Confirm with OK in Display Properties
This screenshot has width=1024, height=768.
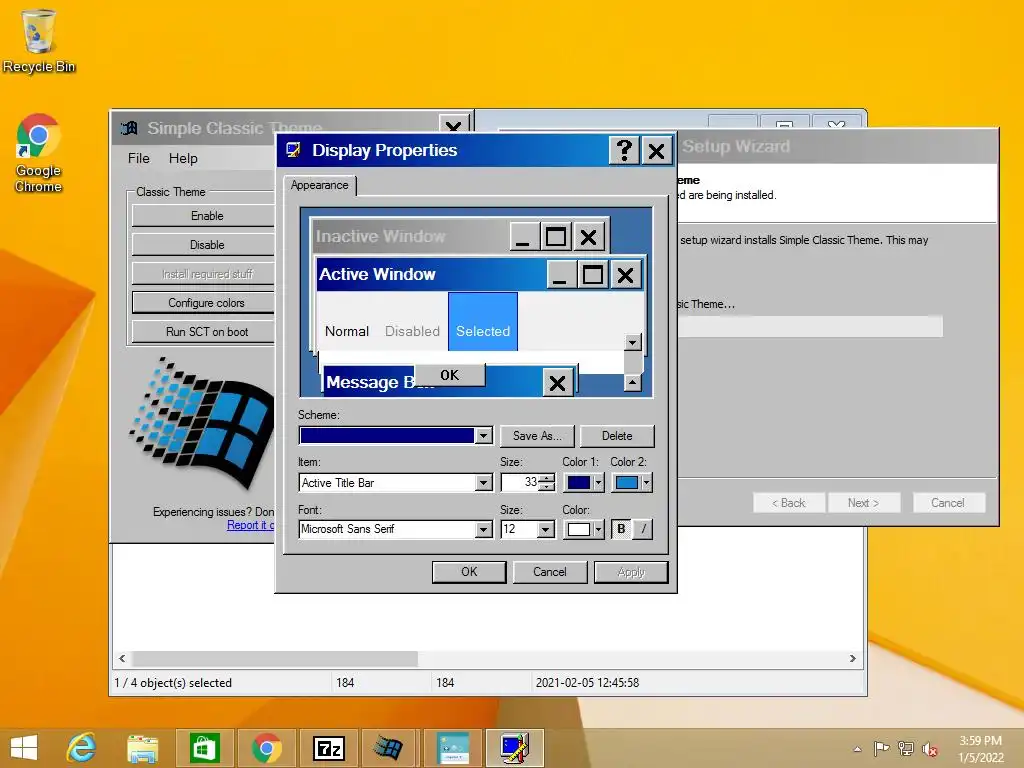coord(469,572)
